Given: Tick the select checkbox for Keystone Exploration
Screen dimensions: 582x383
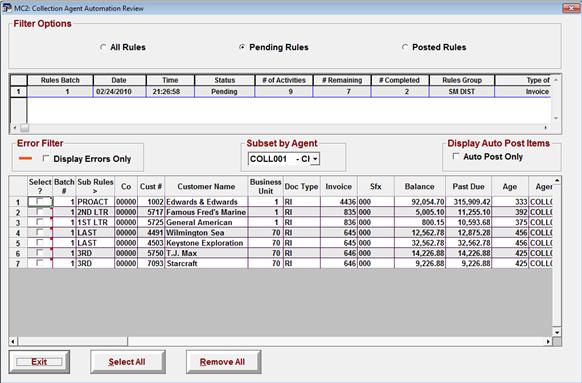Looking at the screenshot, I should point(40,243).
